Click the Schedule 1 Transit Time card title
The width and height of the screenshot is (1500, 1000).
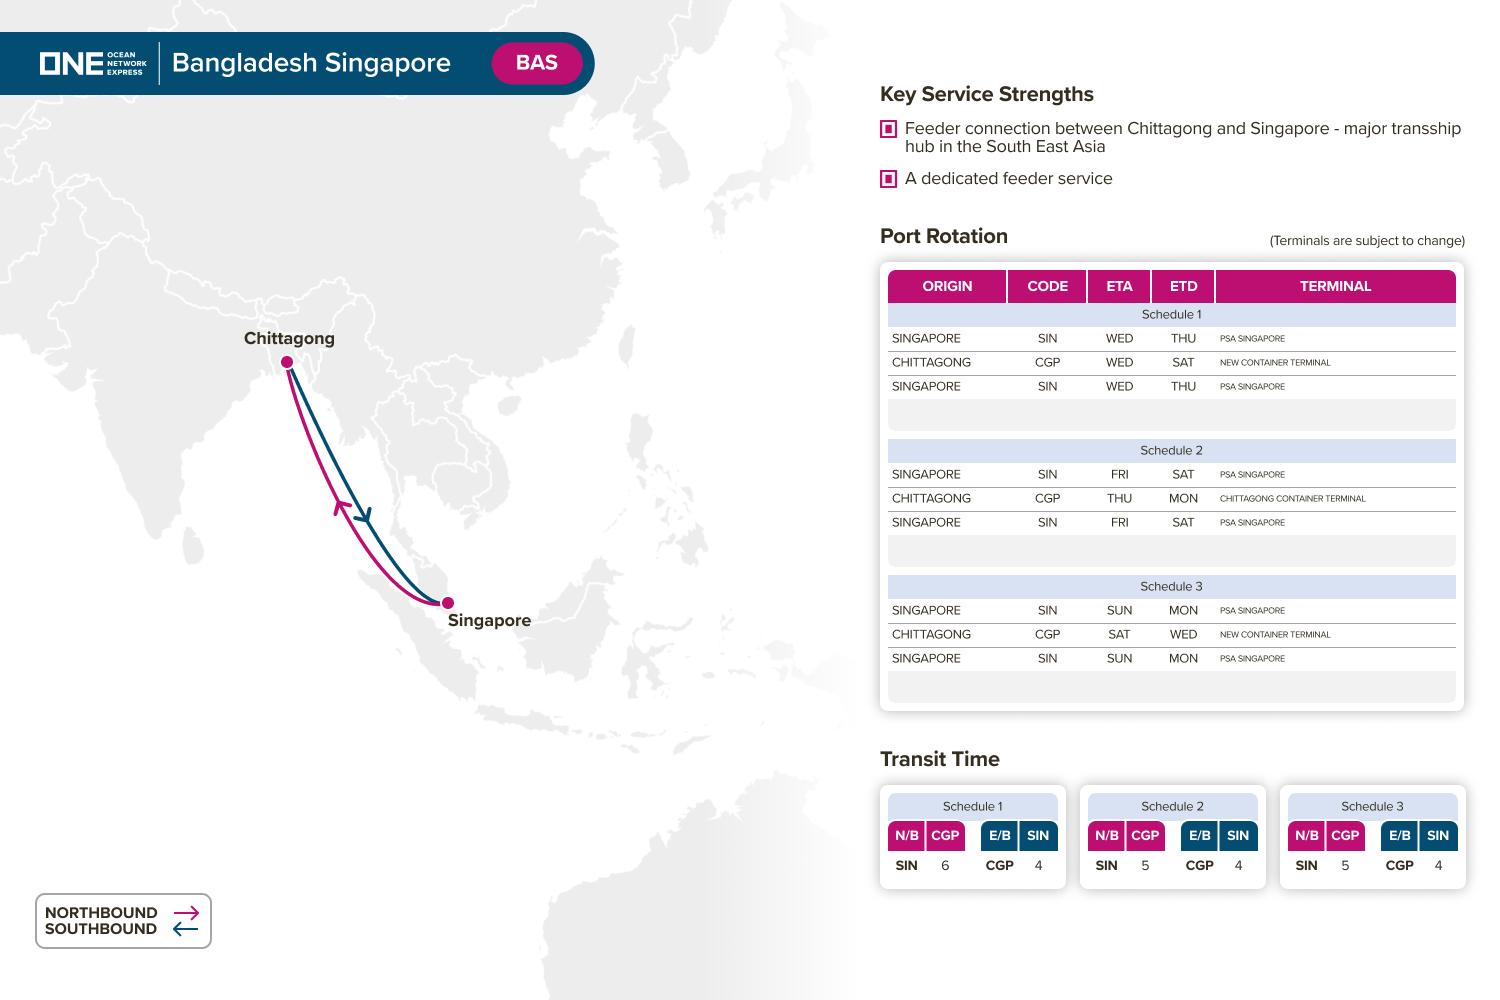pos(972,807)
